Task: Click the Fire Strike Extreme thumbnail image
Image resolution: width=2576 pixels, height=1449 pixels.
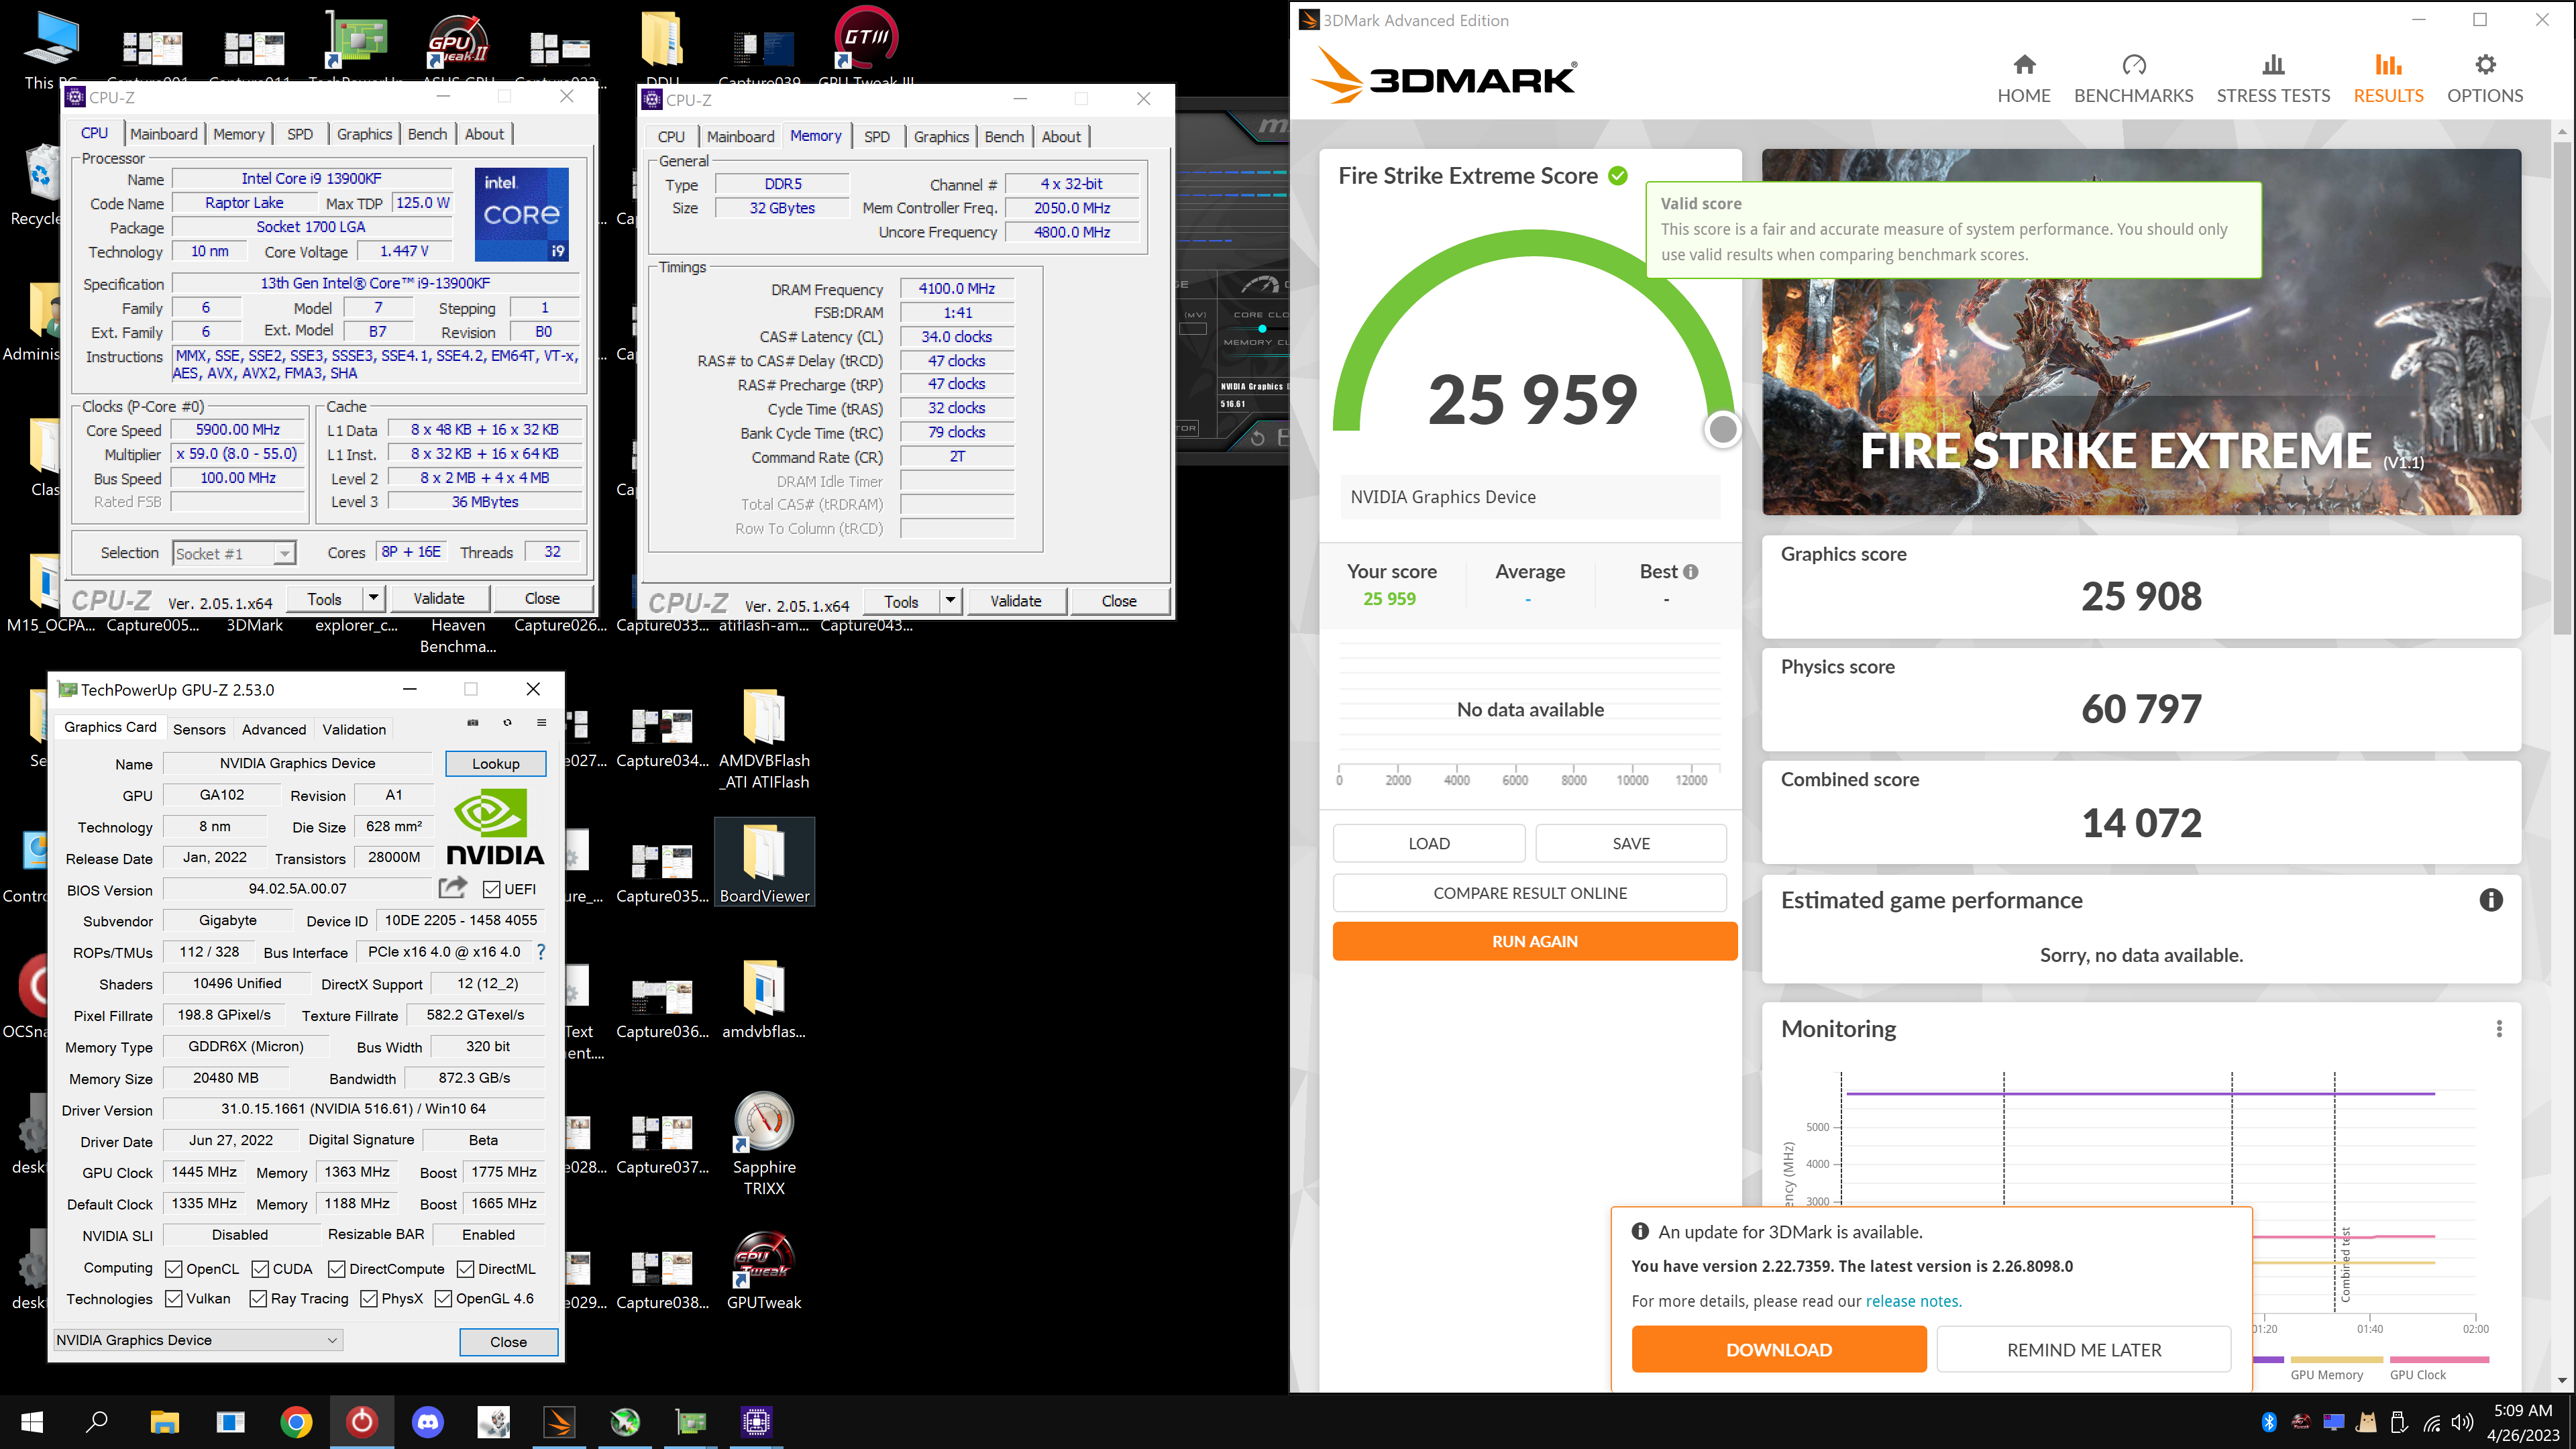Action: (x=2141, y=332)
